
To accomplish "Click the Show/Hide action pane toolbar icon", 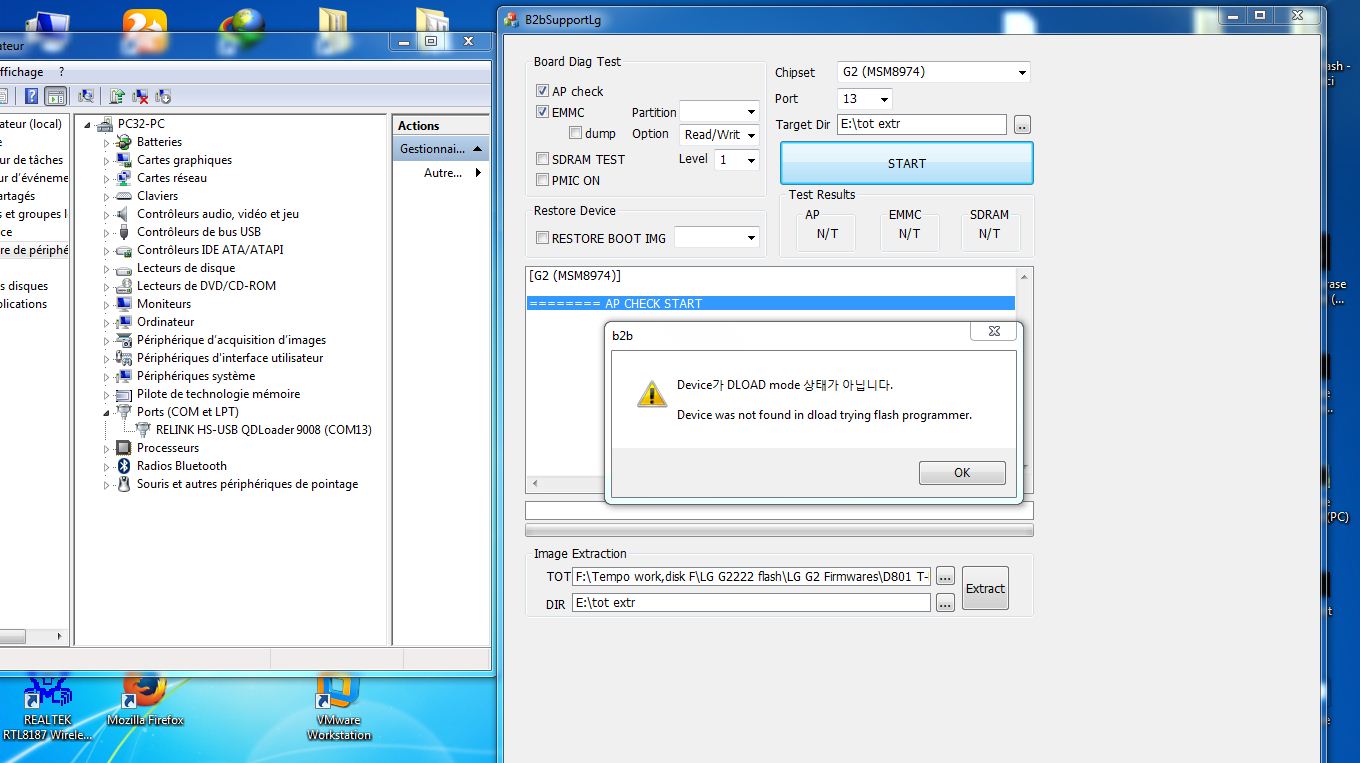I will (x=56, y=96).
